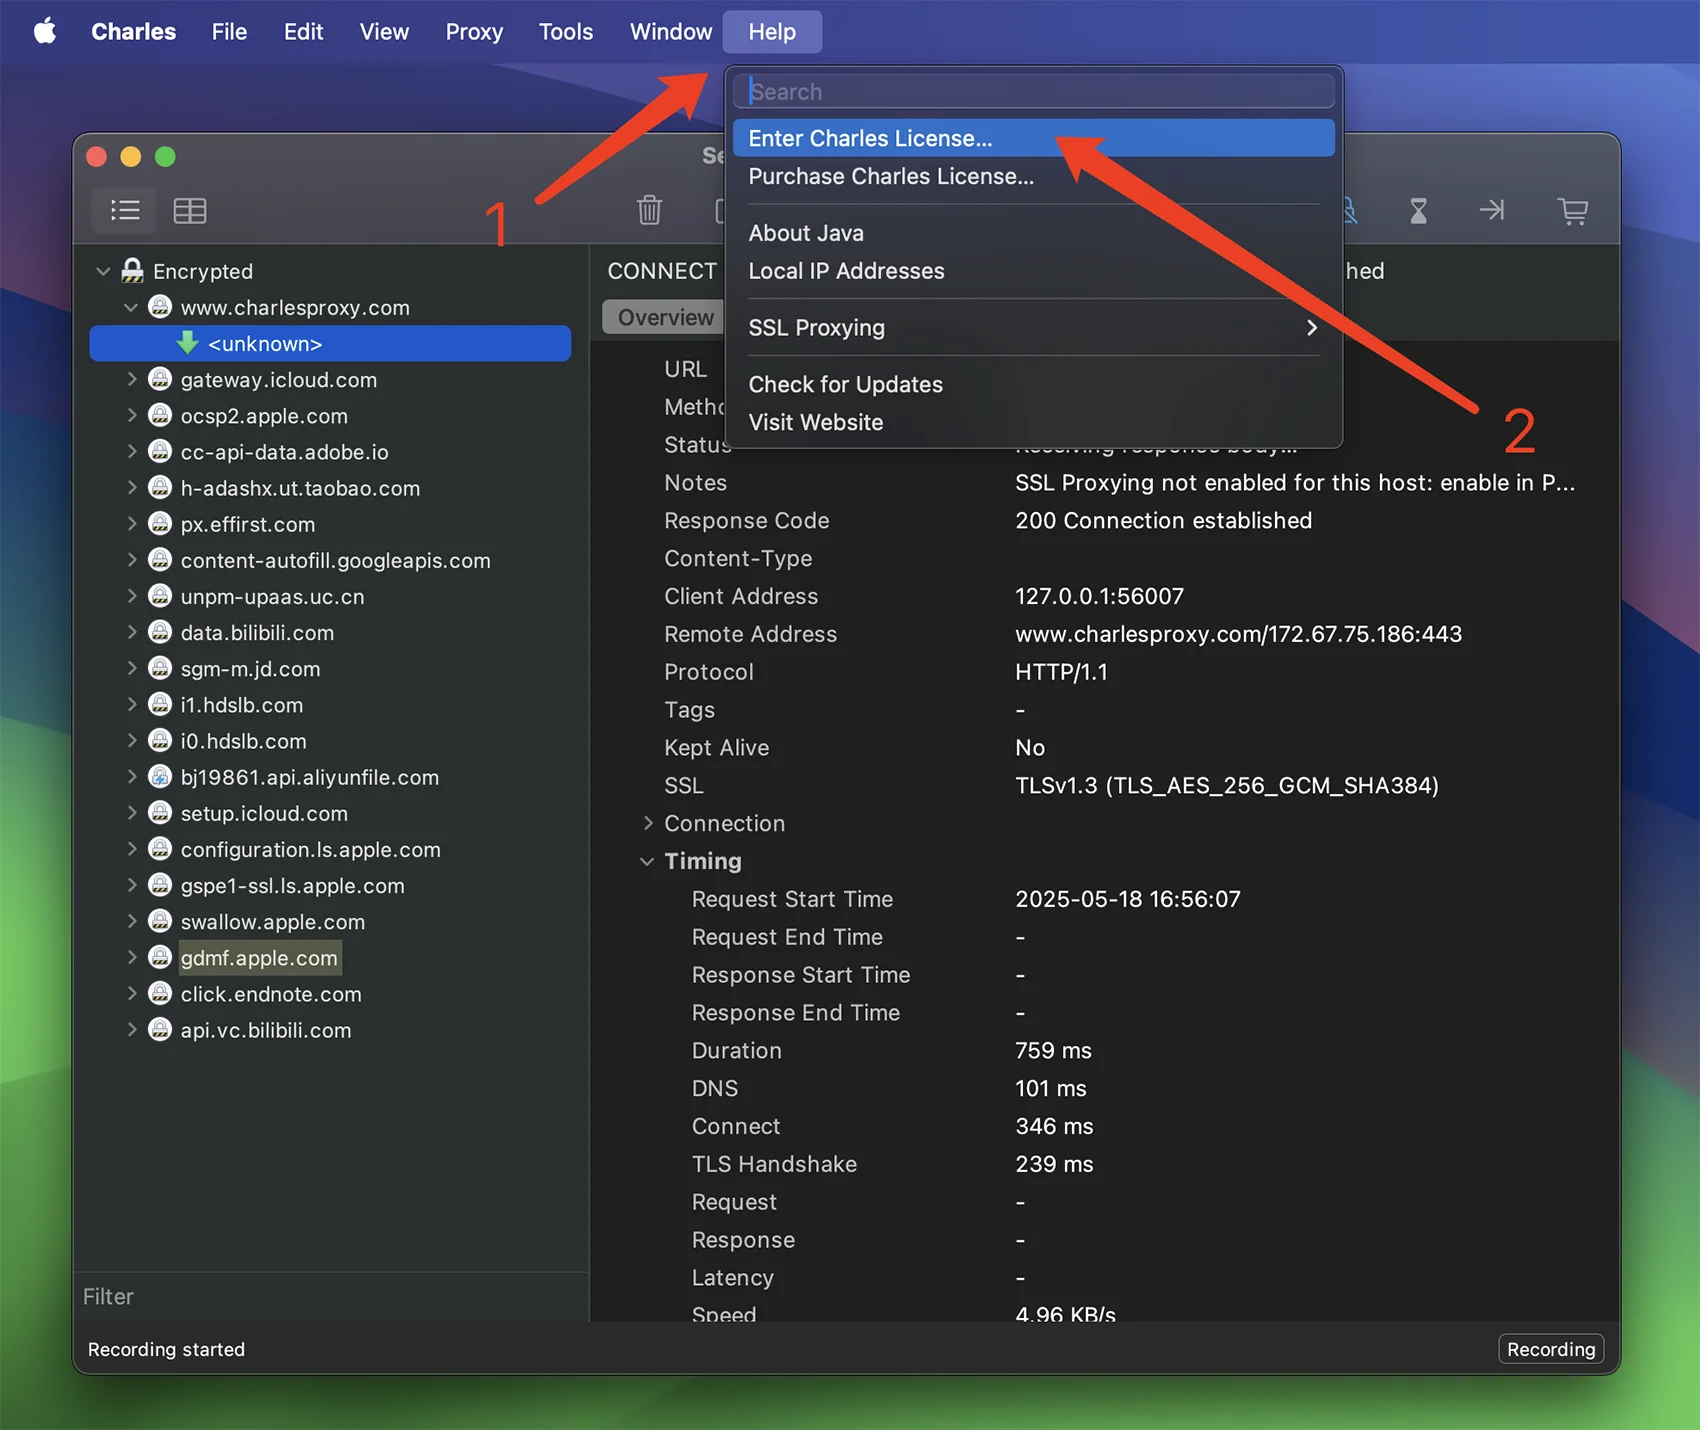Open the Charles application menu
Screen dimensions: 1700x1430
pos(133,31)
